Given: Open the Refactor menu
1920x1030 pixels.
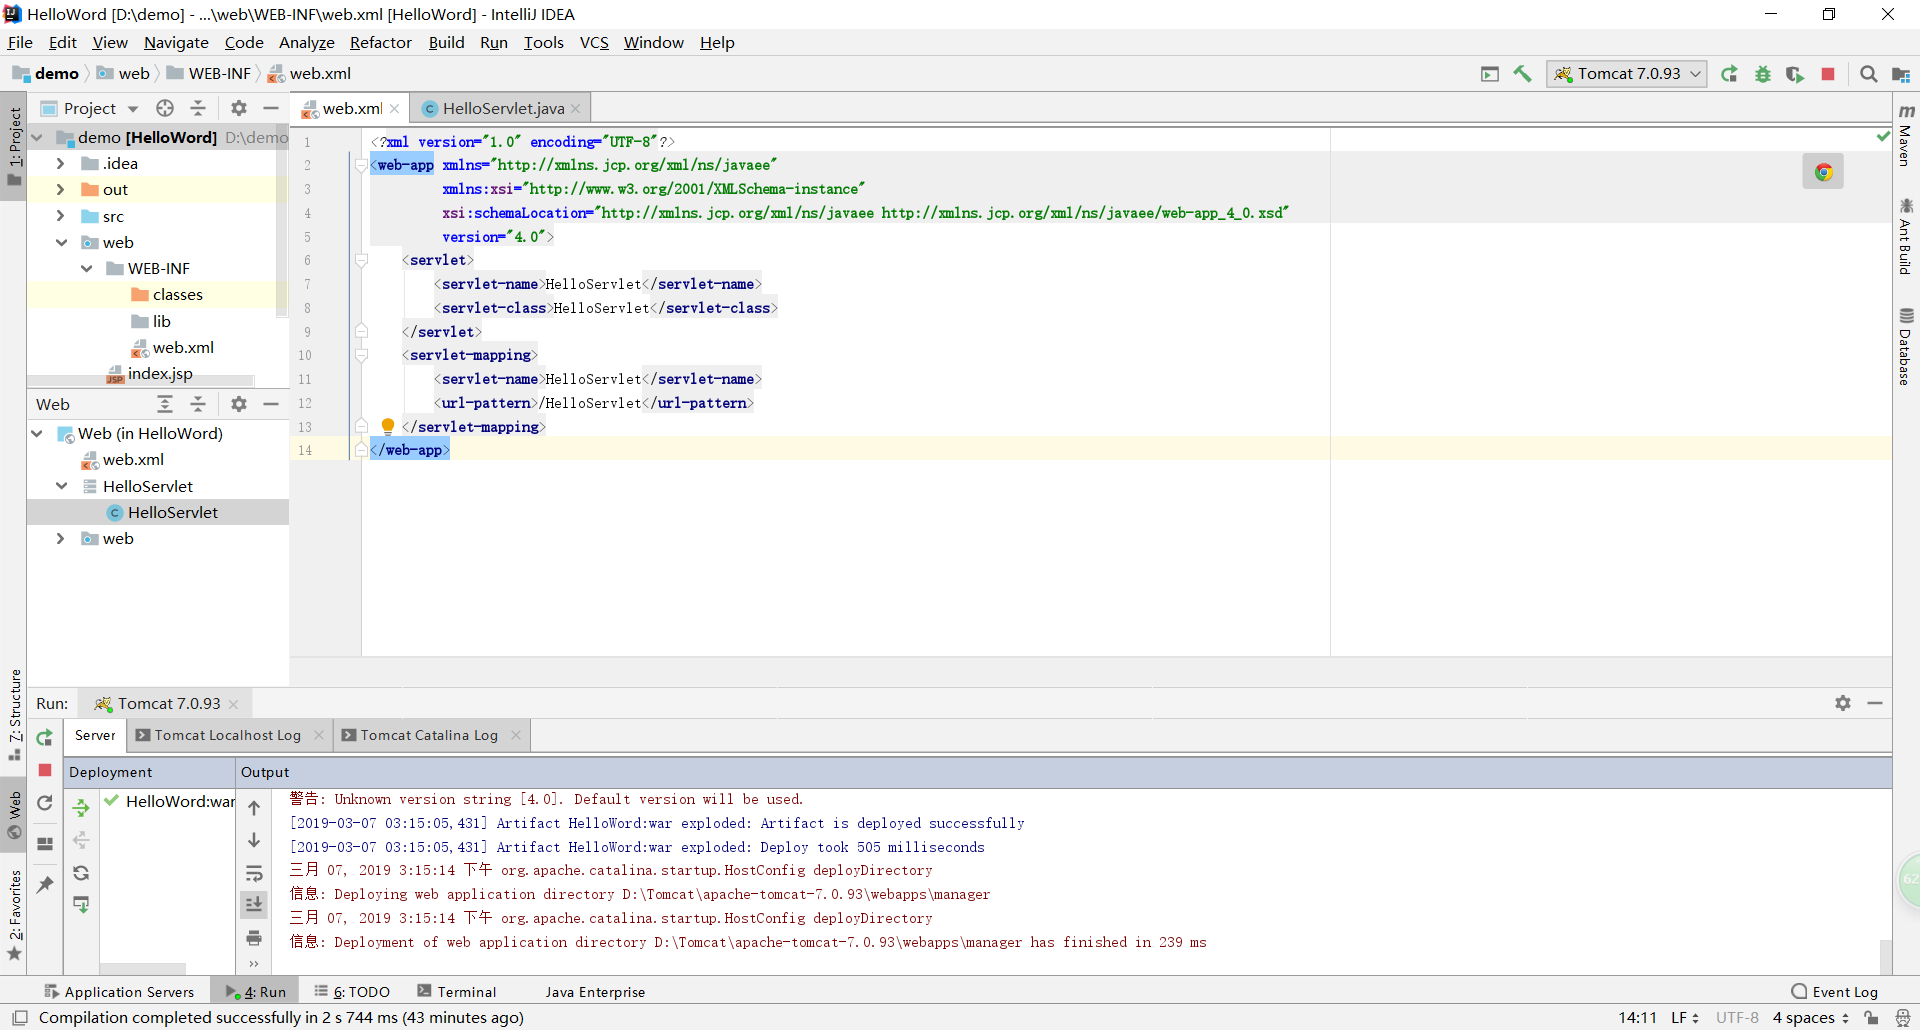Looking at the screenshot, I should click(x=380, y=42).
